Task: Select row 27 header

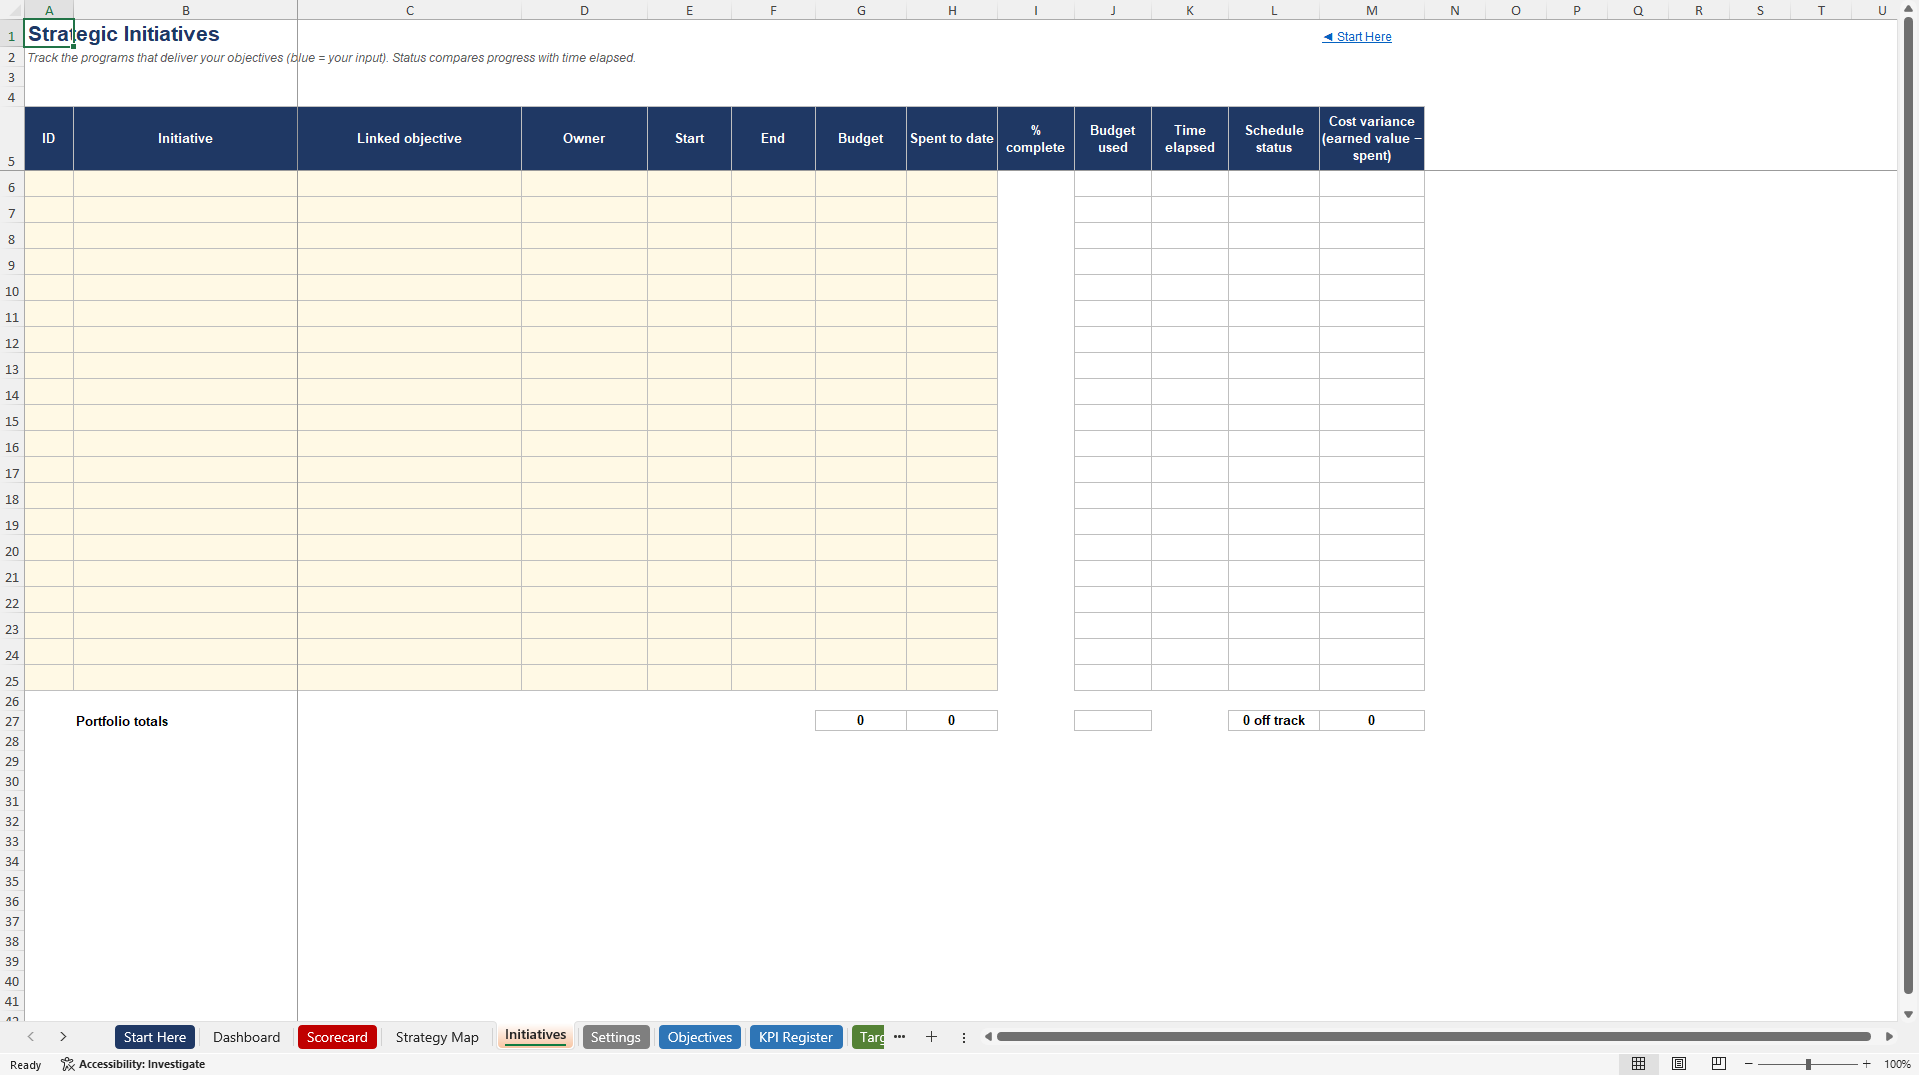Action: [x=12, y=721]
